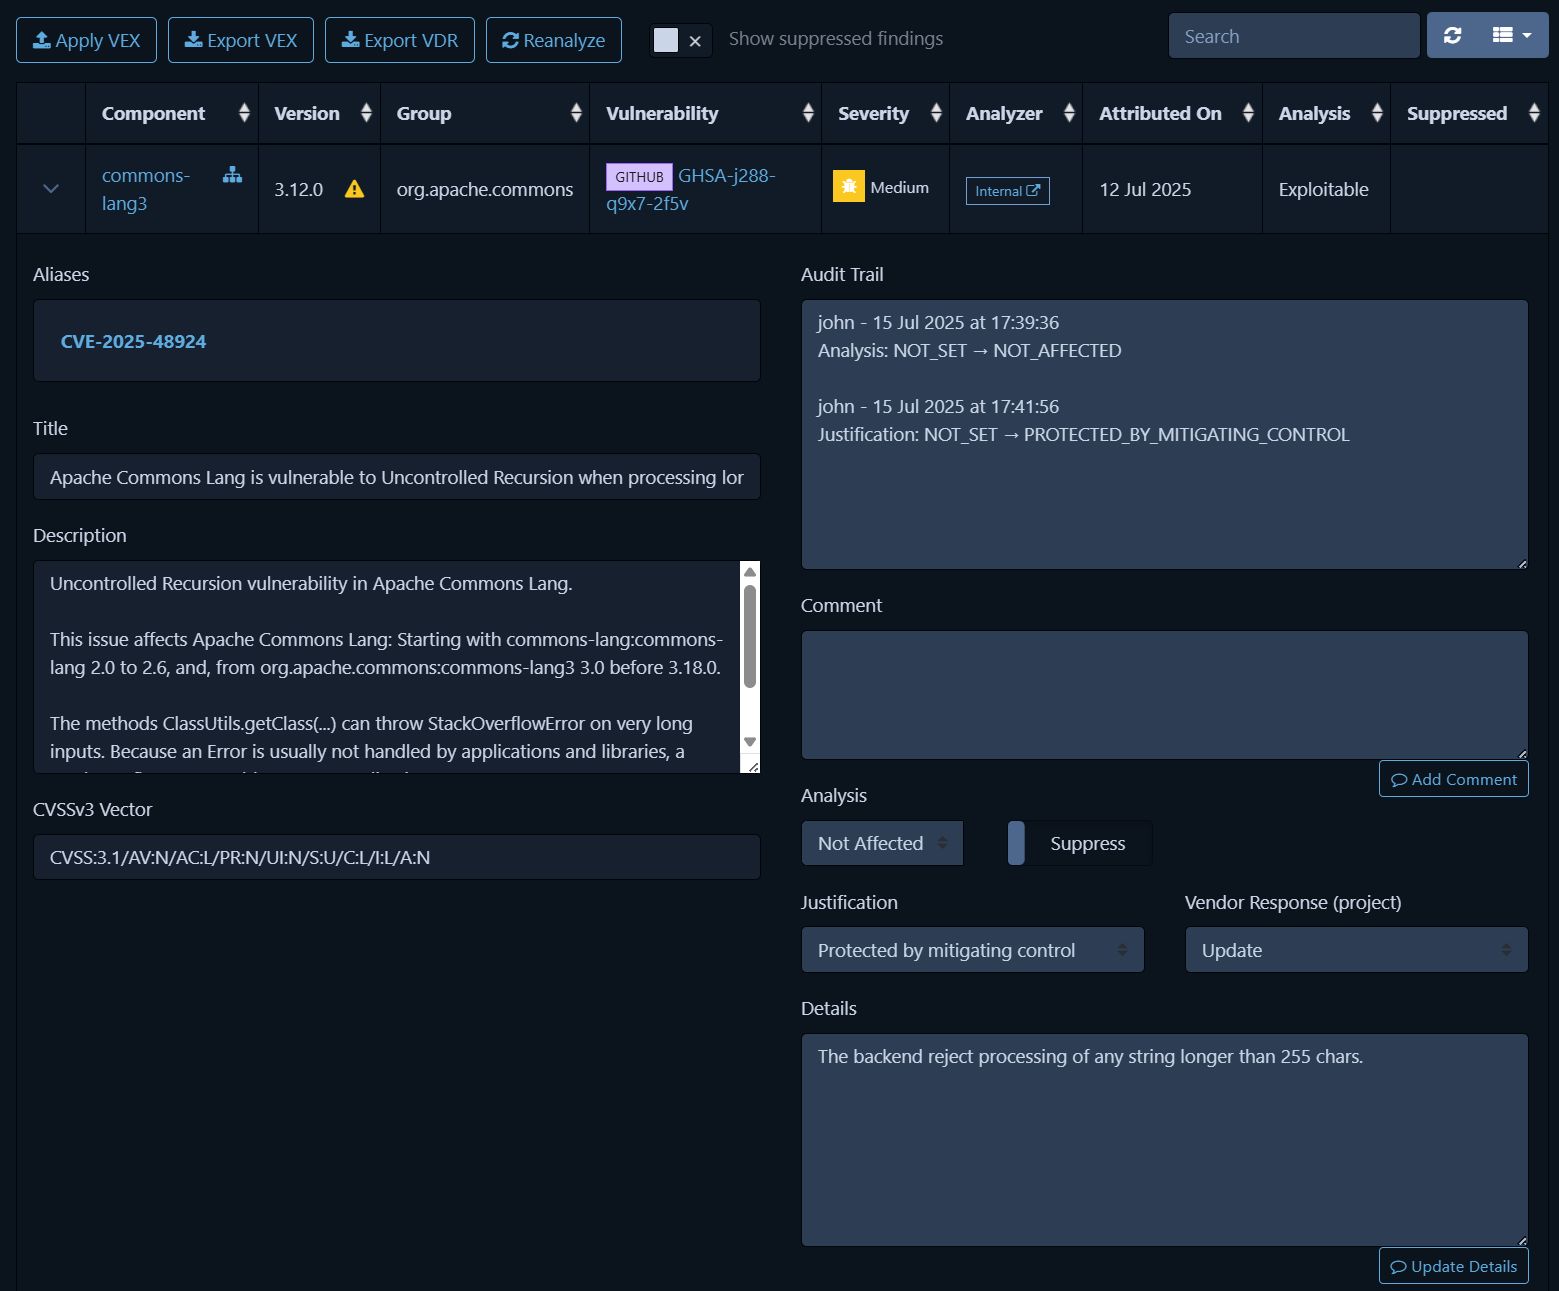The height and width of the screenshot is (1291, 1559).
Task: Click in the Details text area
Action: pyautogui.click(x=1165, y=1140)
